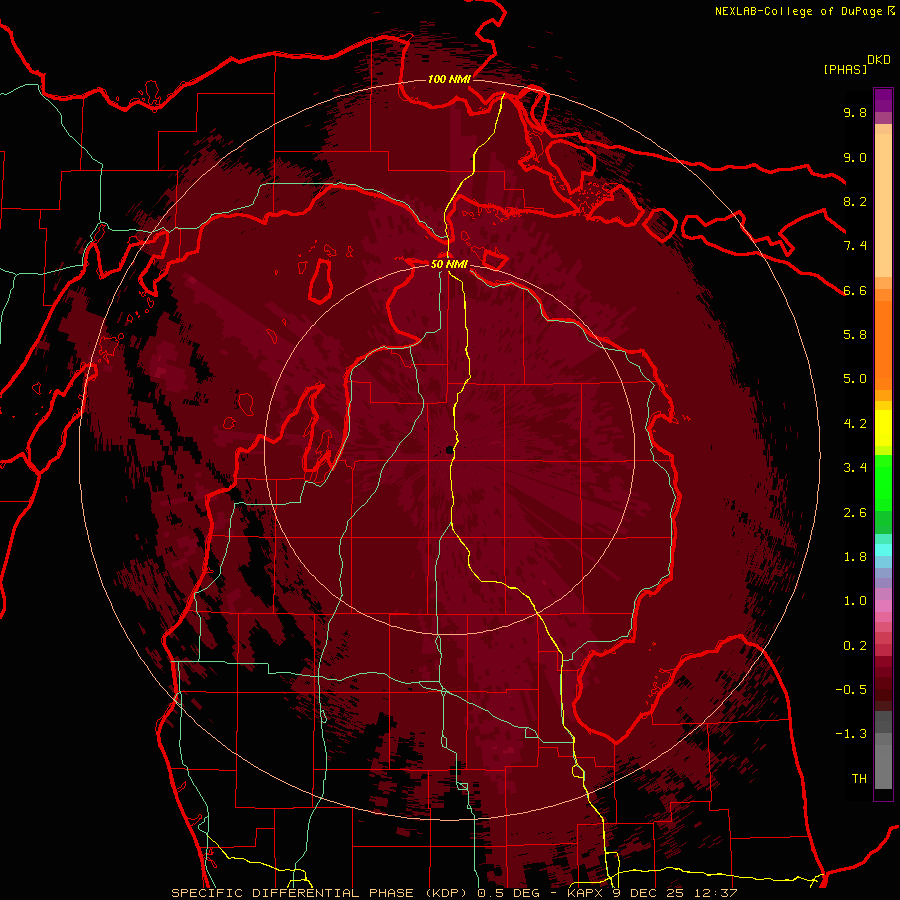Pick the yellow segment of the color bar
The width and height of the screenshot is (900, 900).
click(883, 428)
